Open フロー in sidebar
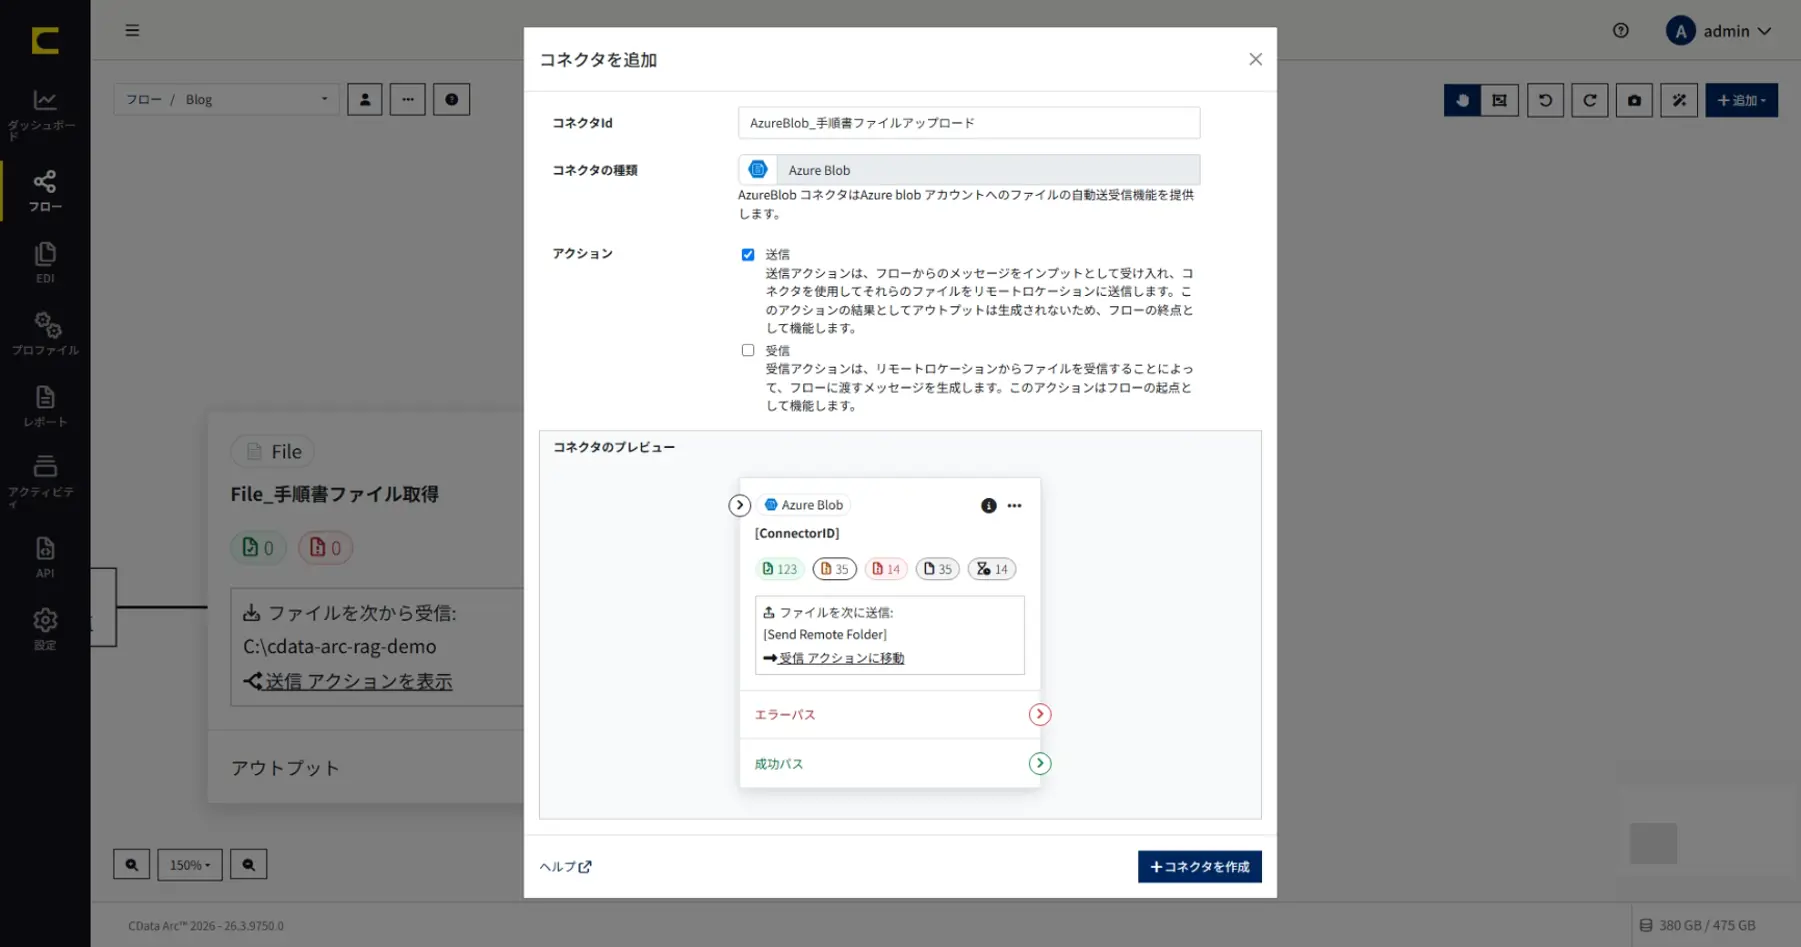This screenshot has height=947, width=1801. click(x=45, y=191)
